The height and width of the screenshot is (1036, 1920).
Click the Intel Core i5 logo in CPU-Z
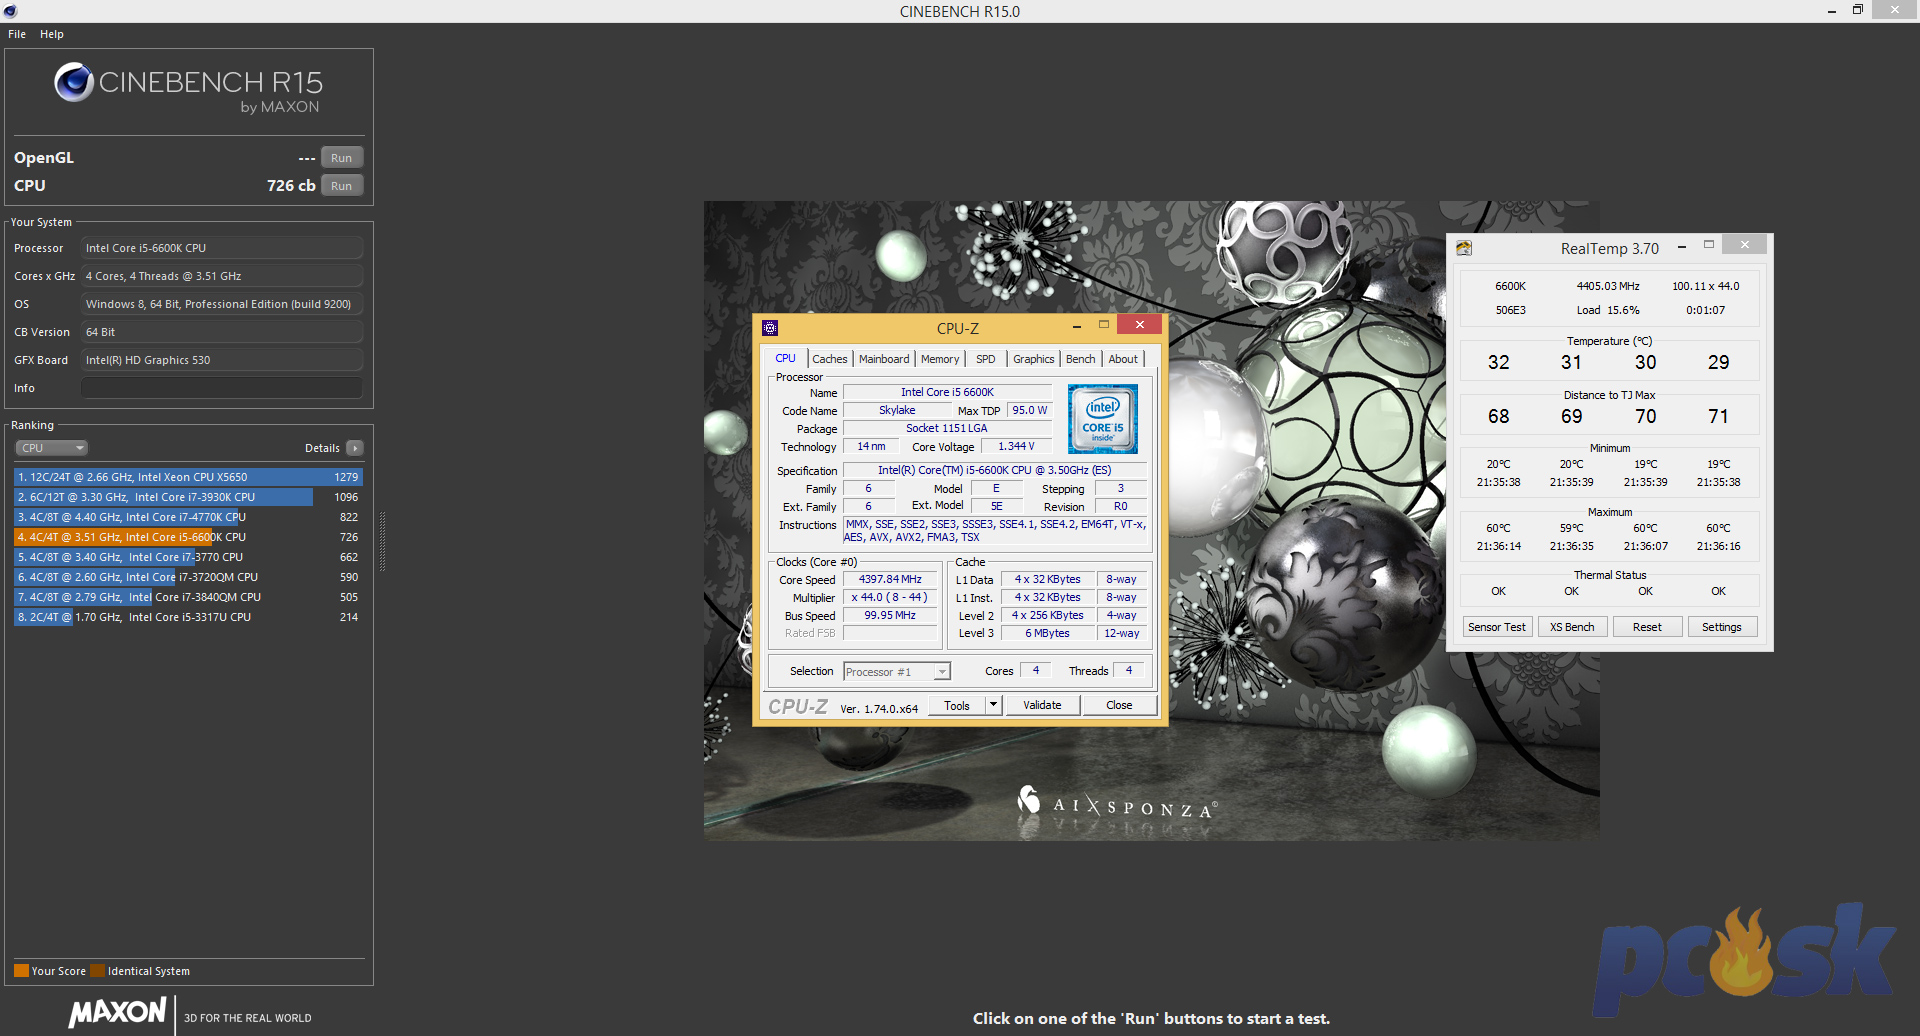1103,419
